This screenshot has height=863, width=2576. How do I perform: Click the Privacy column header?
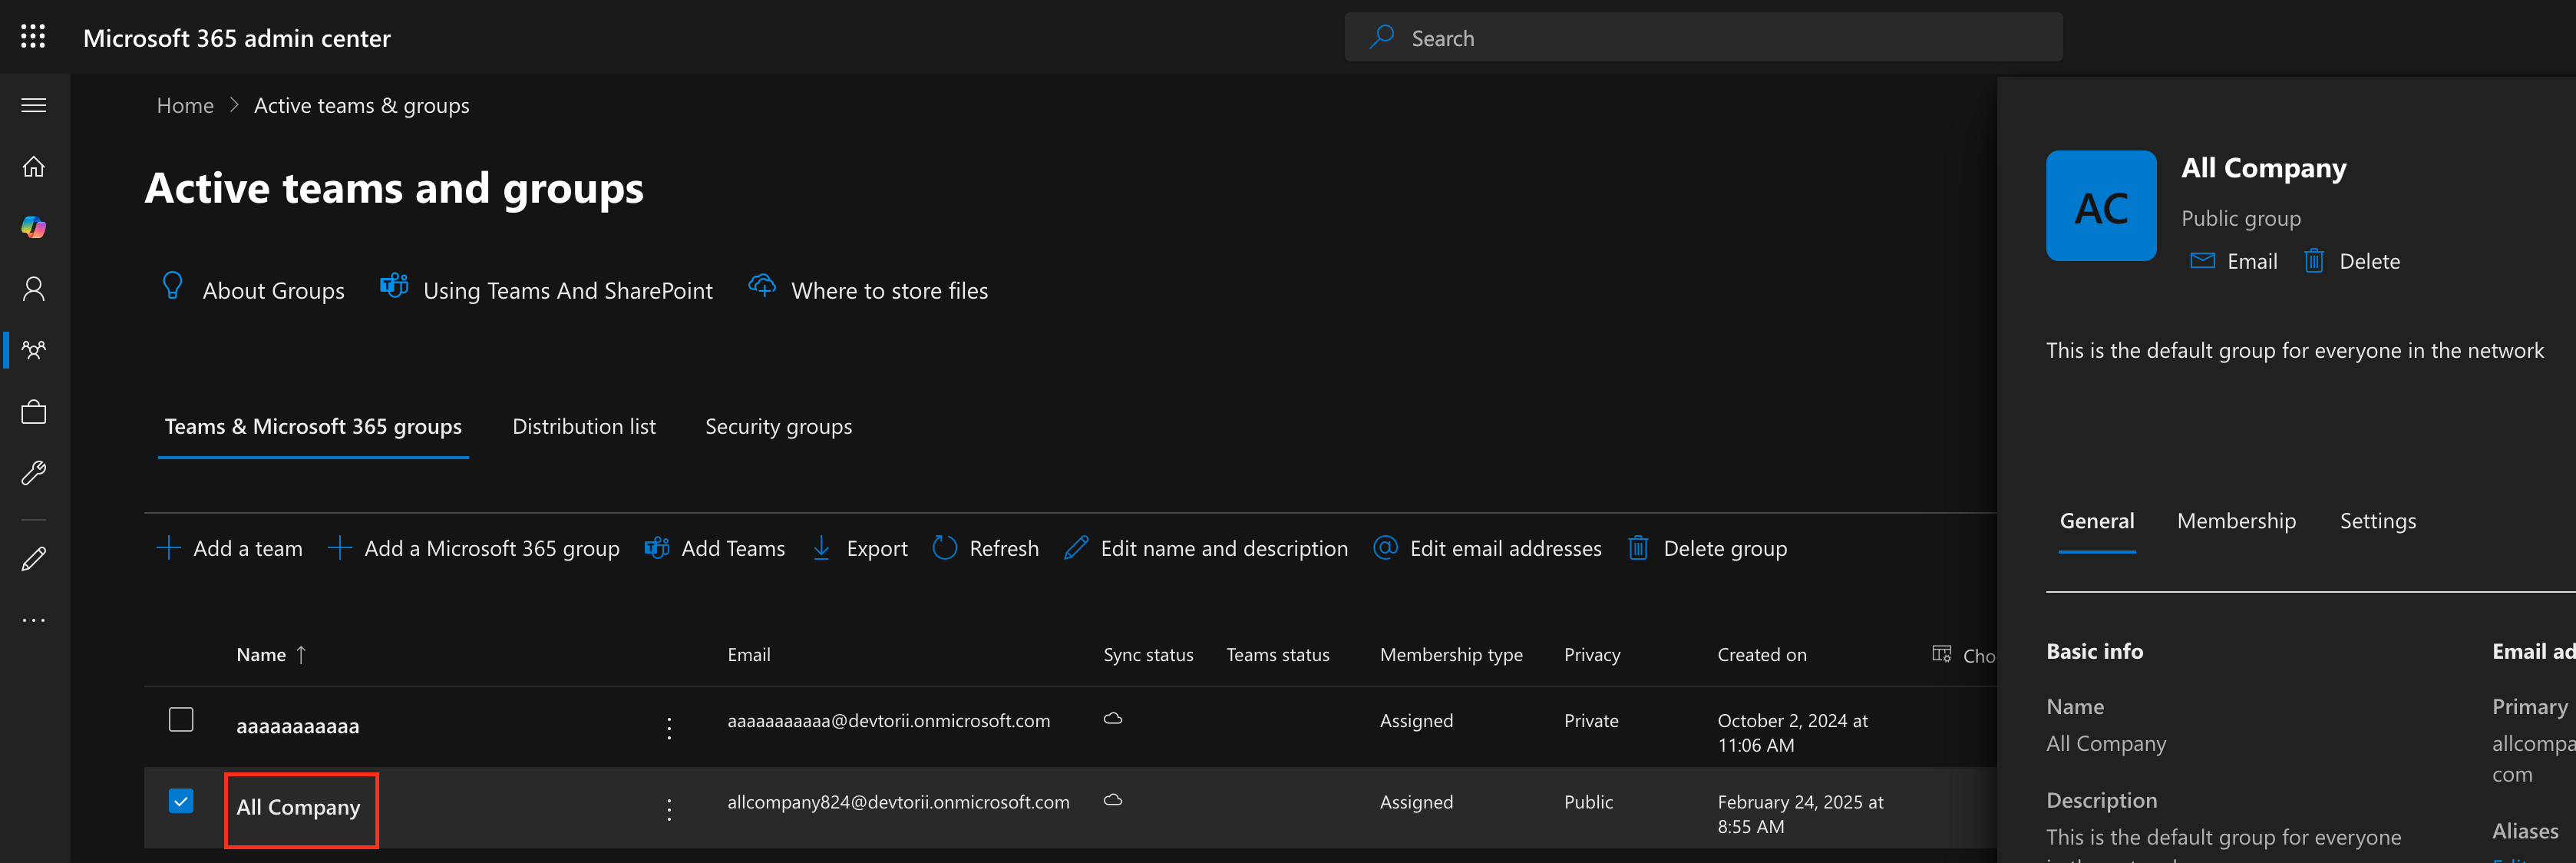point(1592,655)
